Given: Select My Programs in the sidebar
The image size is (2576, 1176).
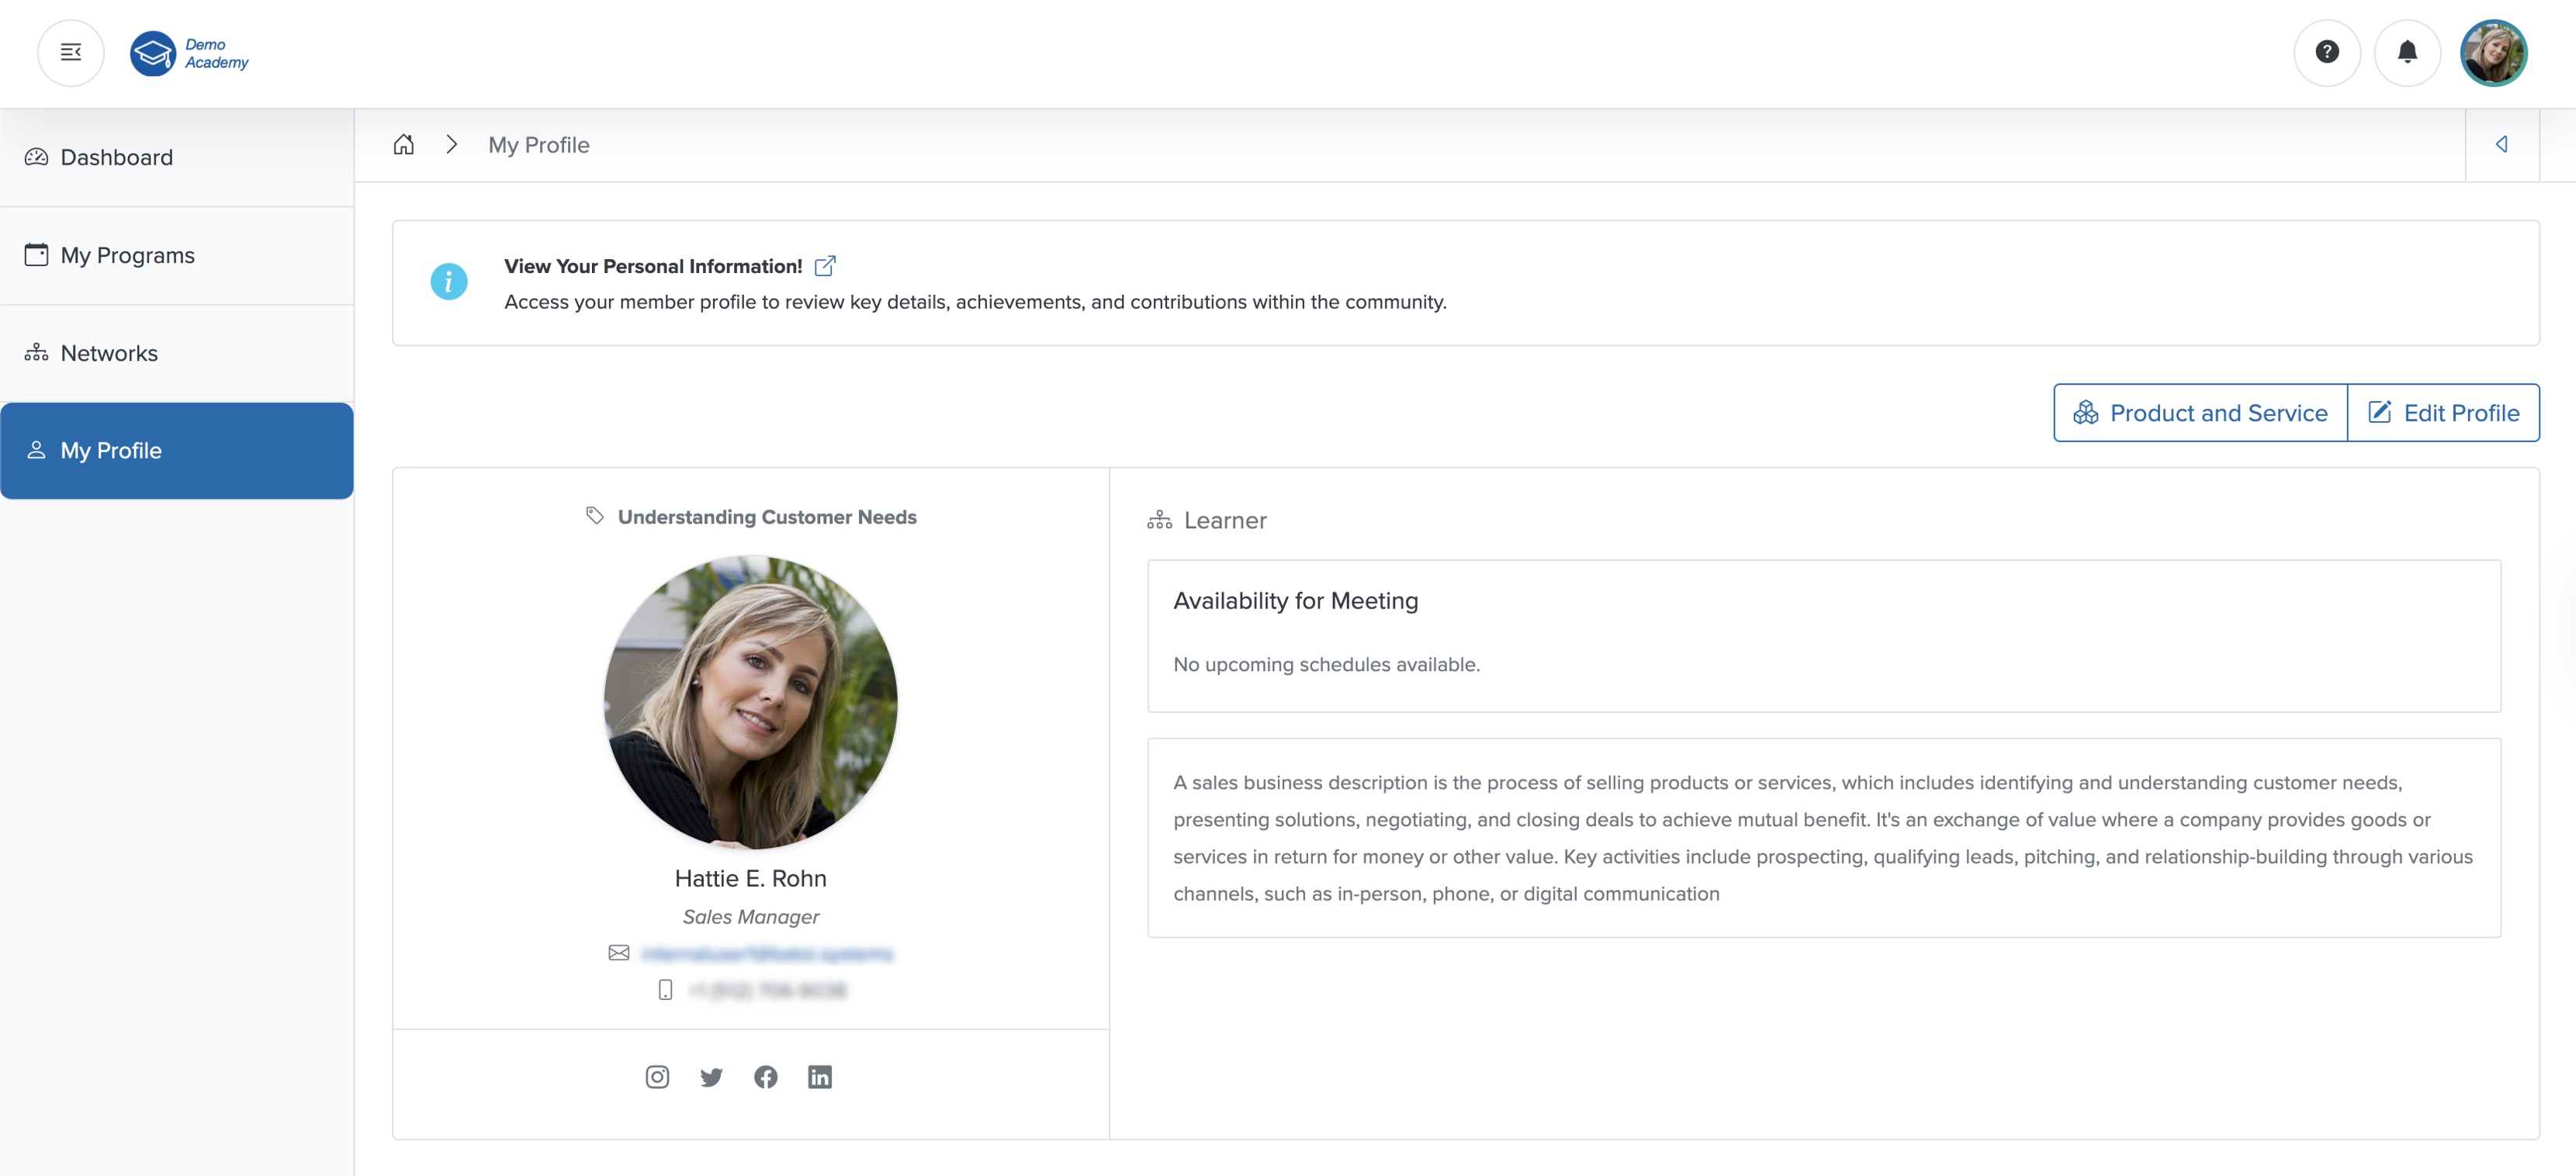Looking at the screenshot, I should pyautogui.click(x=127, y=255).
